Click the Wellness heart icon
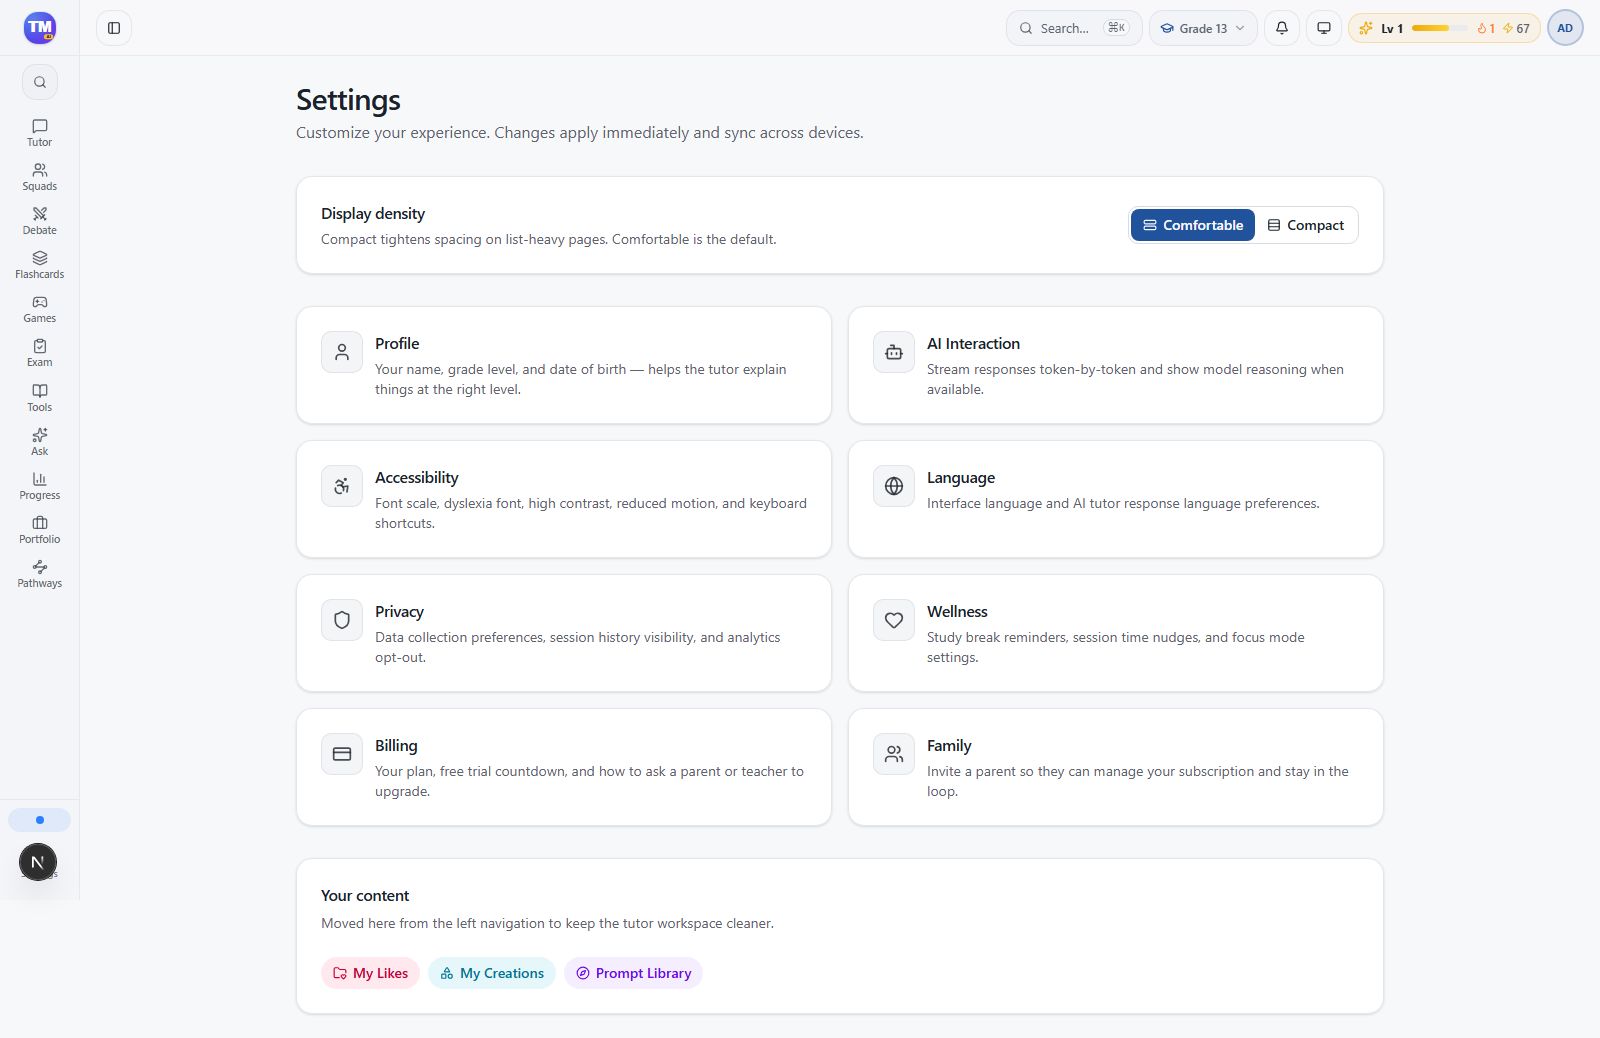 pyautogui.click(x=894, y=620)
